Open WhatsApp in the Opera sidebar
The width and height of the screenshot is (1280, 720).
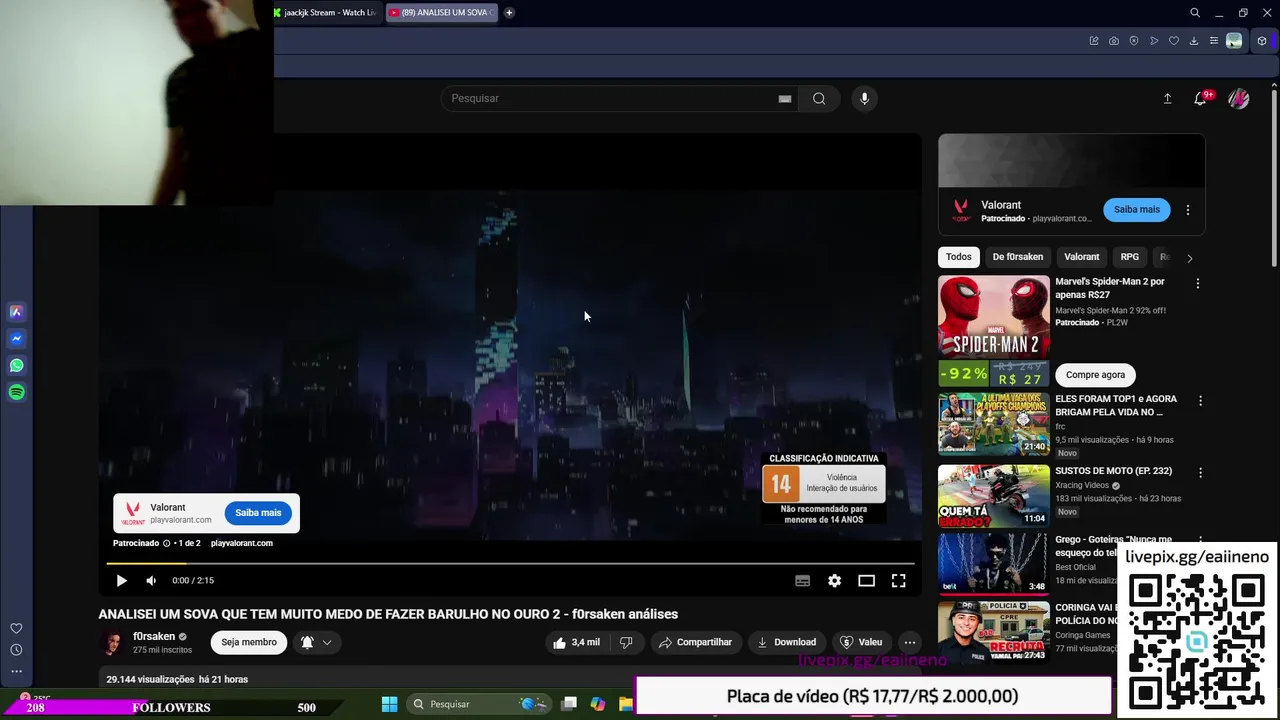16,366
